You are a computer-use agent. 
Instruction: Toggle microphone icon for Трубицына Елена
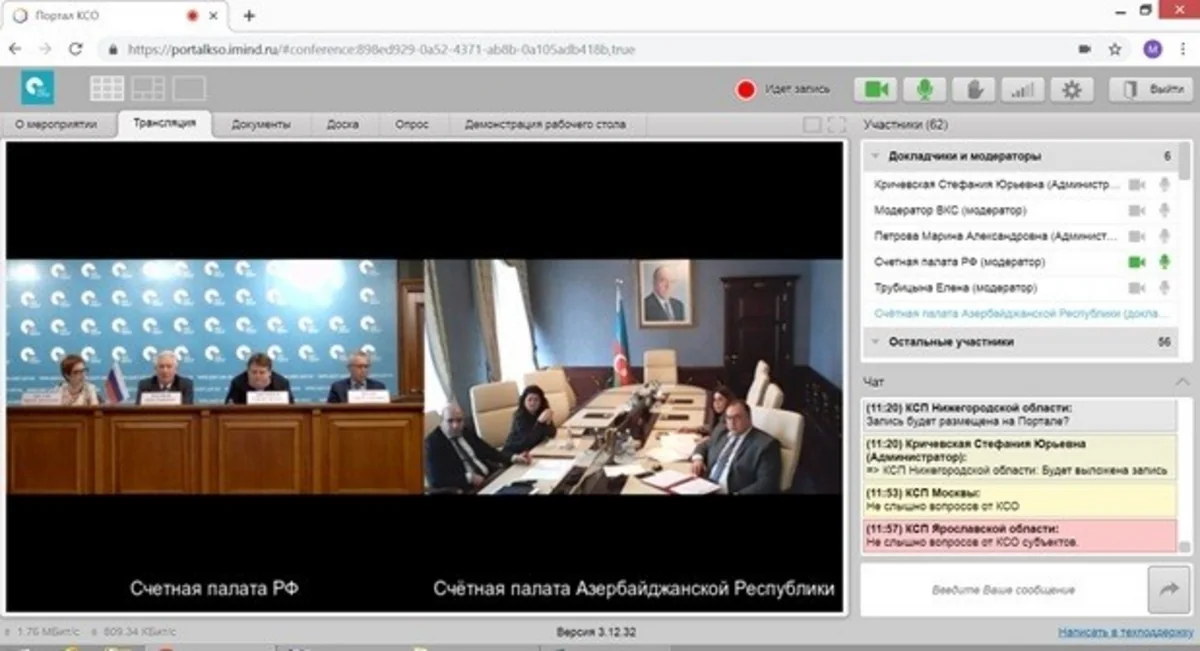point(1164,288)
